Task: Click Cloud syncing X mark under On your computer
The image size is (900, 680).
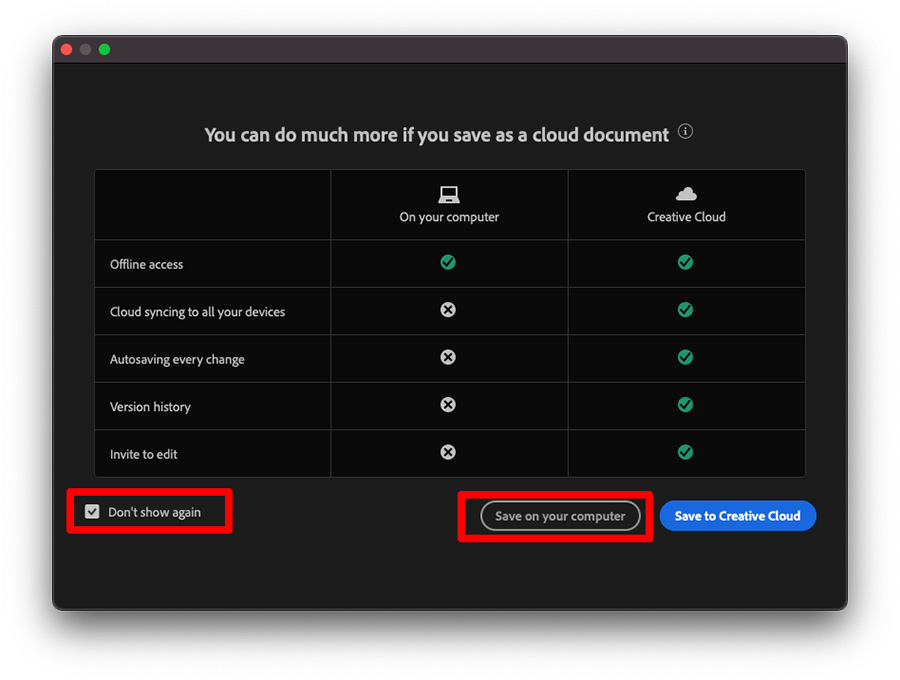Action: pyautogui.click(x=448, y=310)
